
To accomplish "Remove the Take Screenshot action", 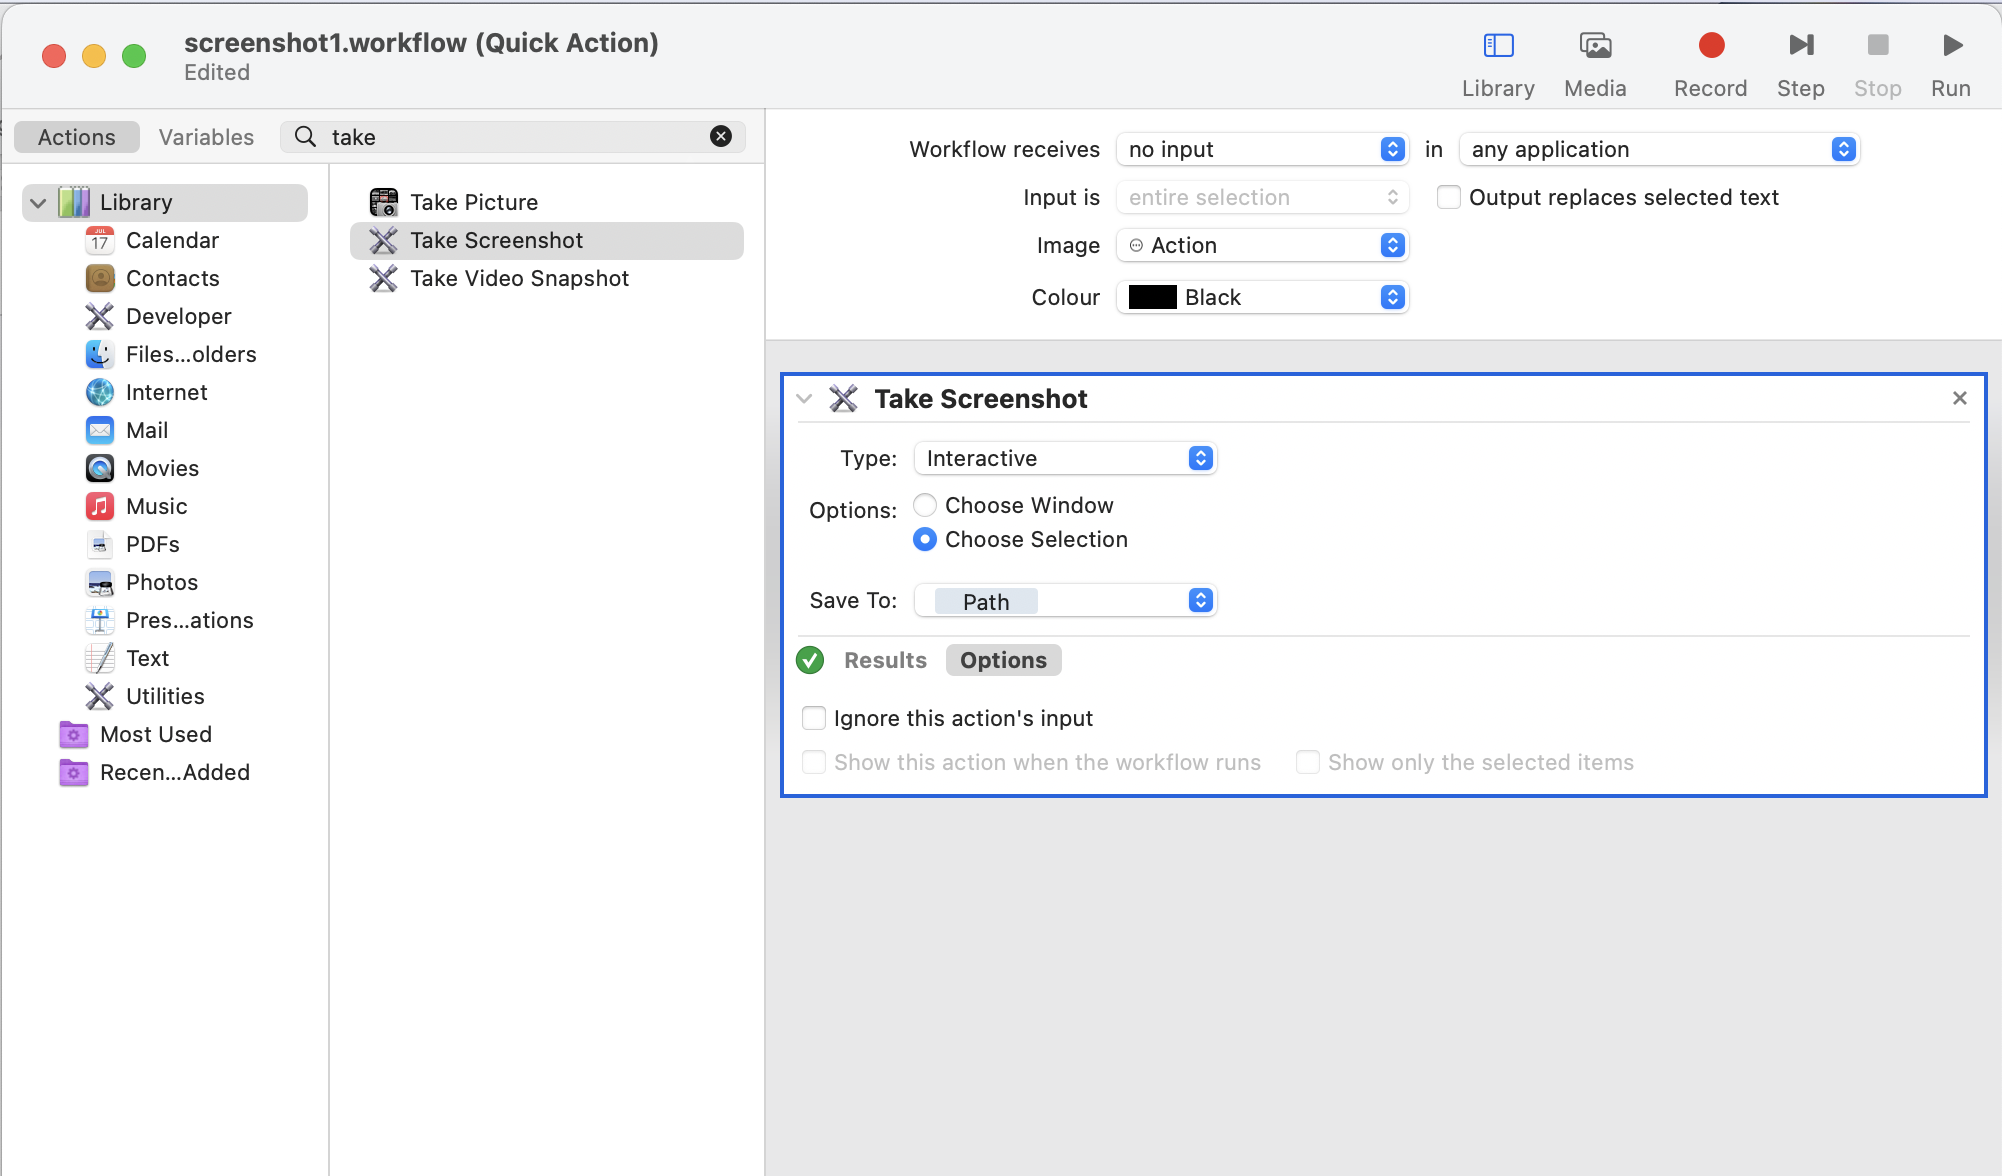I will point(1959,399).
